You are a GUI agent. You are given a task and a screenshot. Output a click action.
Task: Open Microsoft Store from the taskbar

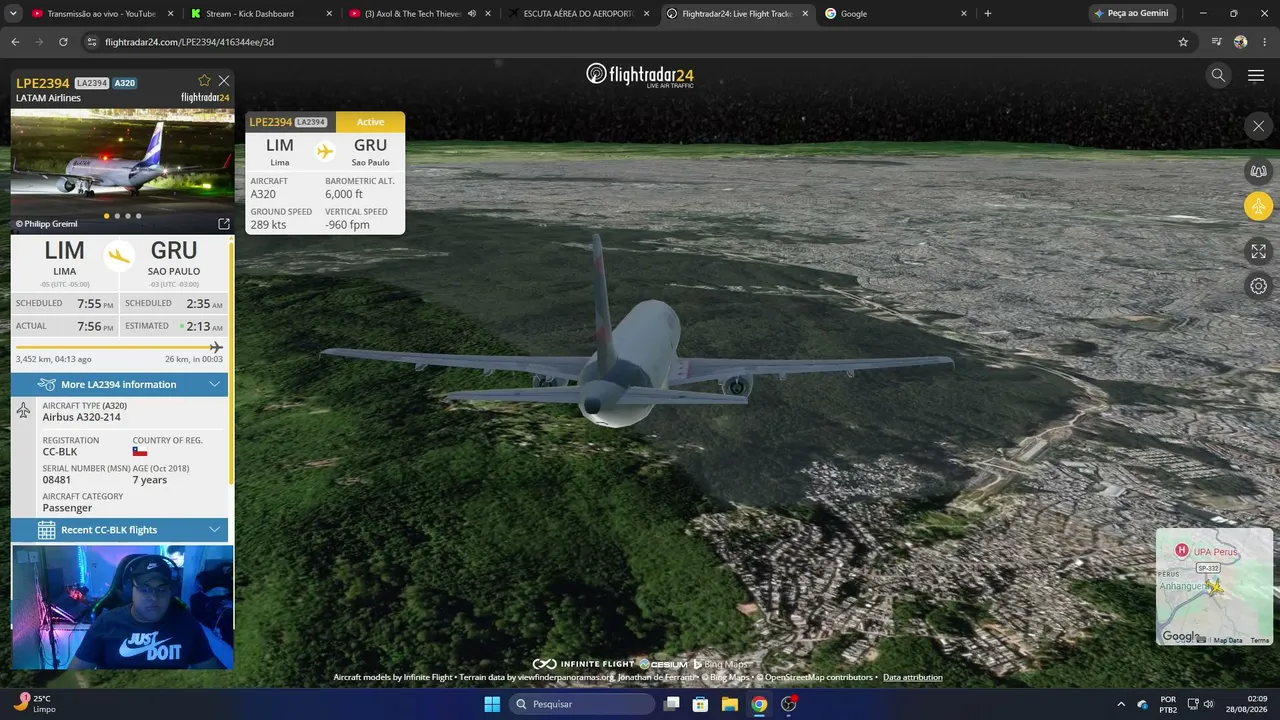pos(701,704)
